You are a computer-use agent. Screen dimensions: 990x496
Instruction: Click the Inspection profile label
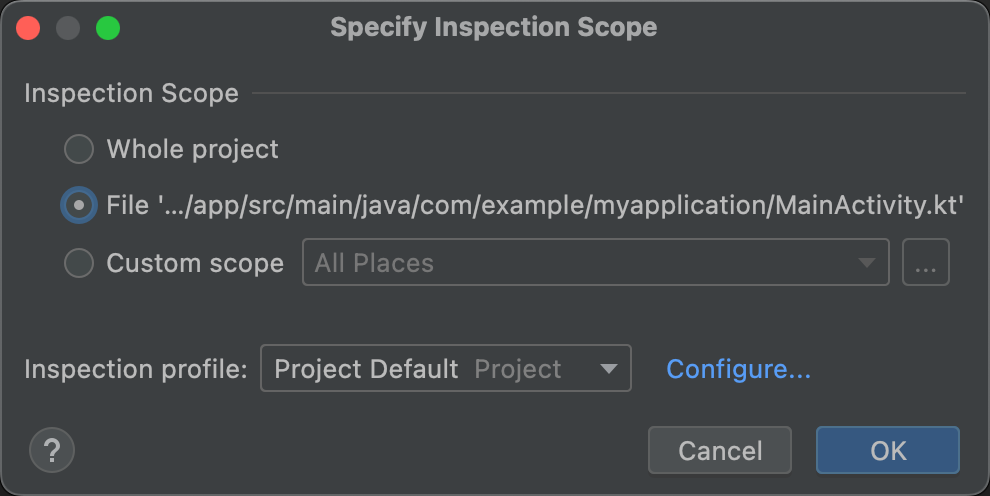[x=135, y=369]
